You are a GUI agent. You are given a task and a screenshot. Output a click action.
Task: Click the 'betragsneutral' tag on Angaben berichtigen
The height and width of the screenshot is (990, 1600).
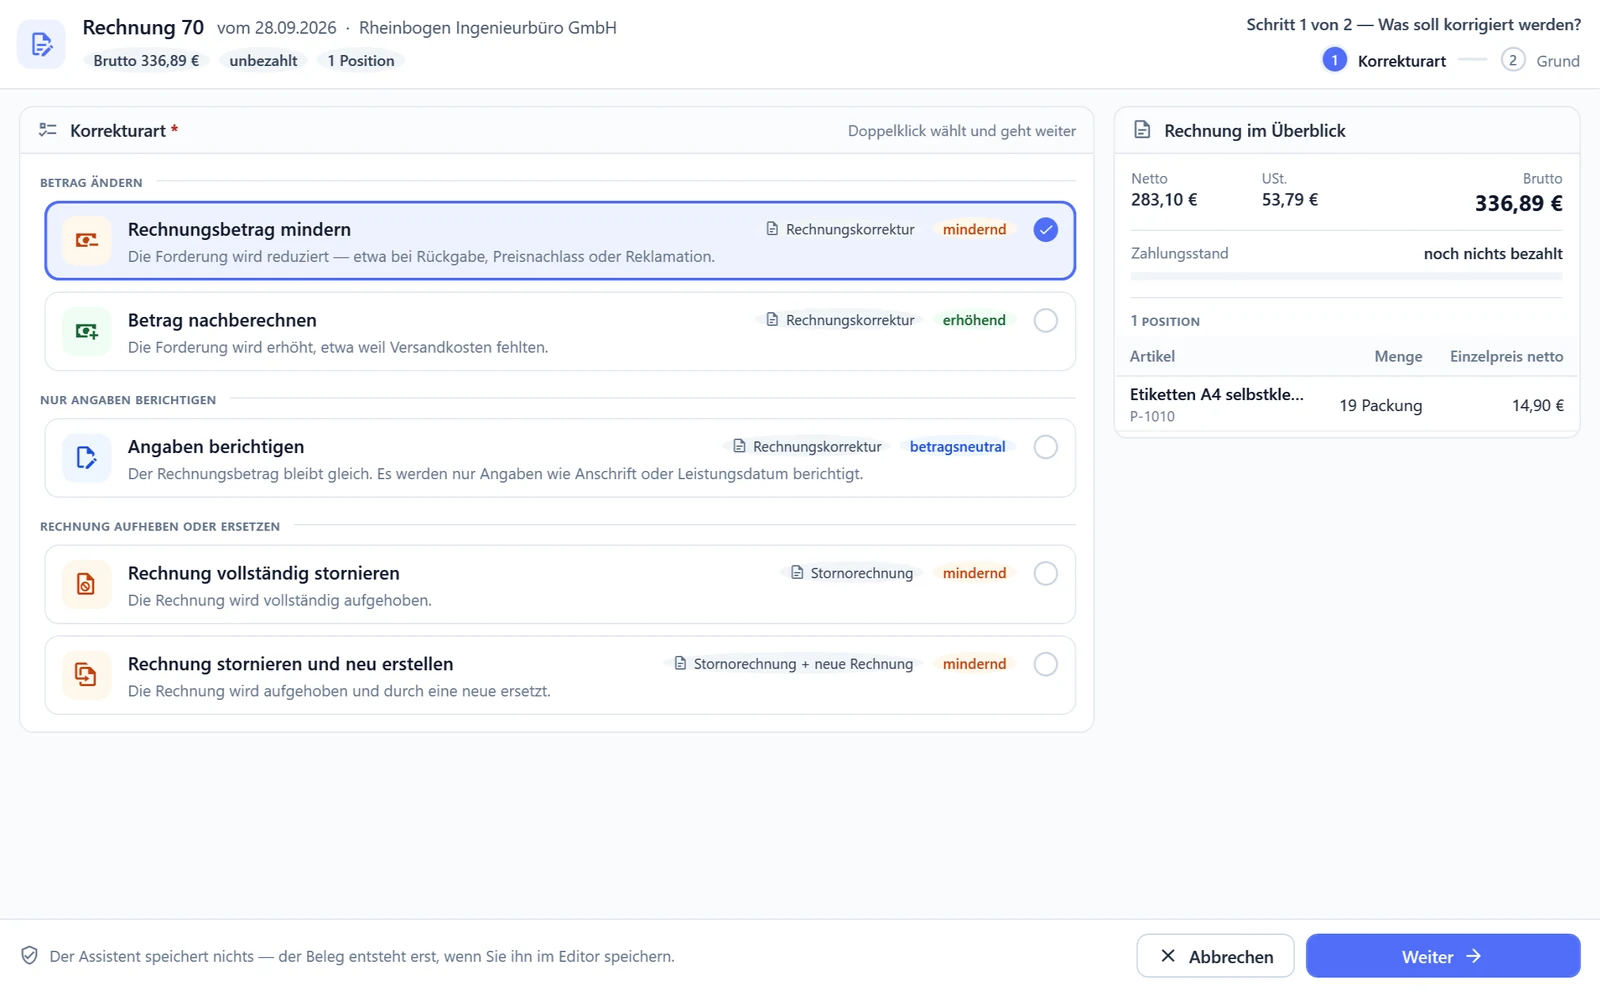[957, 447]
